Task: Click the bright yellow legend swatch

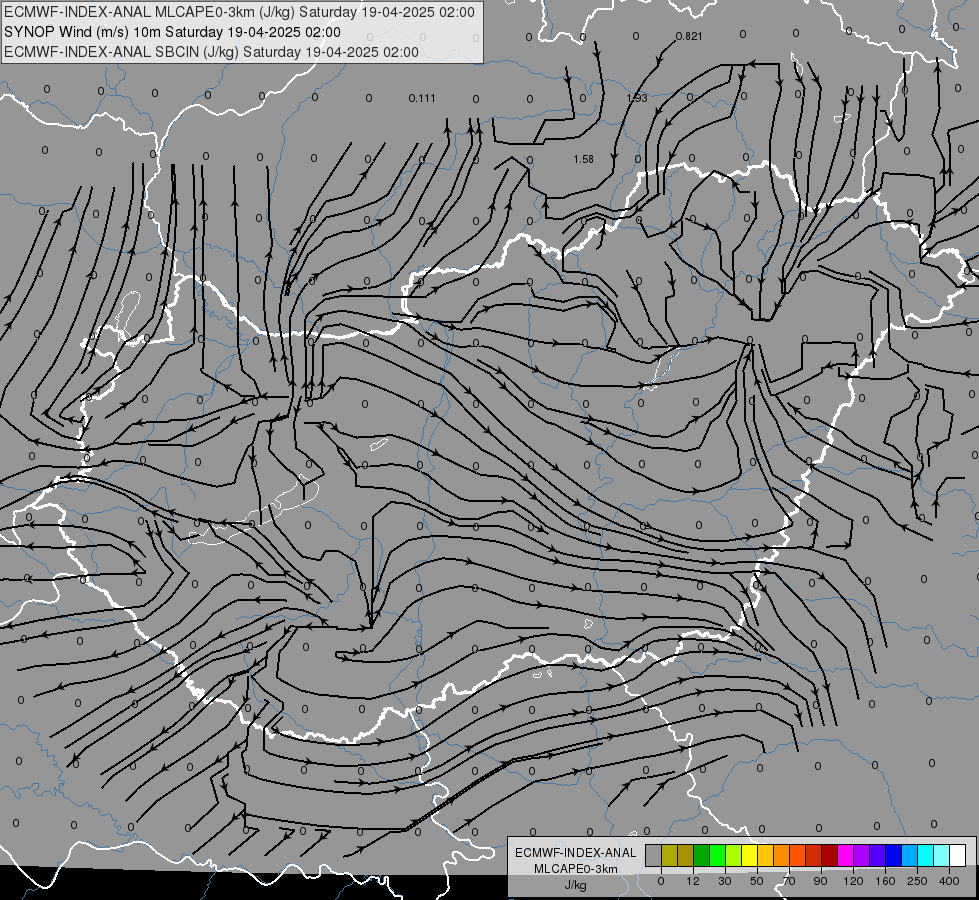Action: [x=750, y=855]
